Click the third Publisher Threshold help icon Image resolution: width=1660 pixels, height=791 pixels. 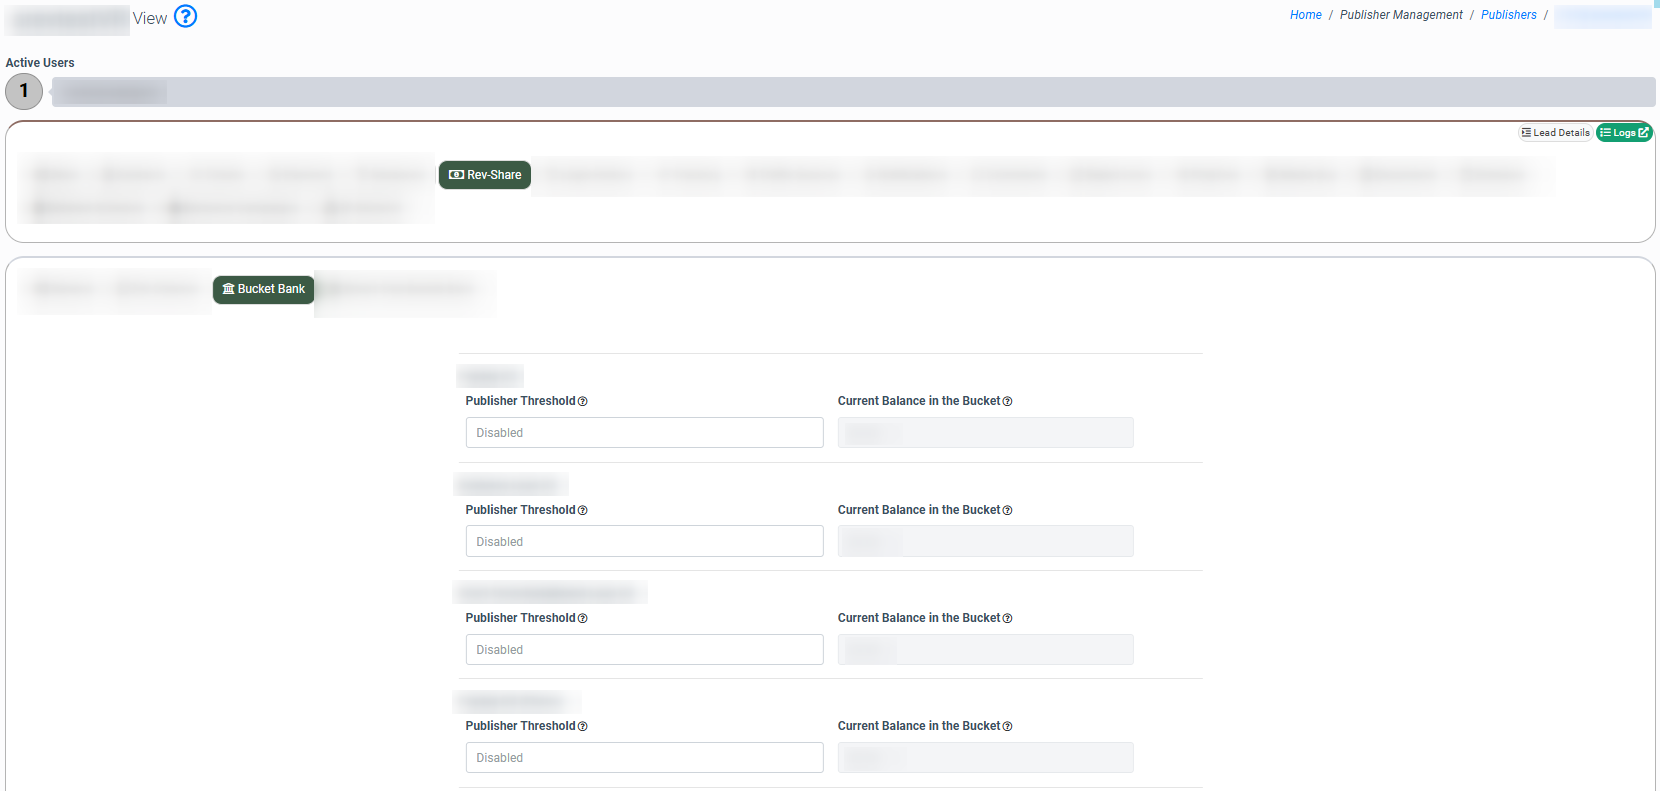pos(583,619)
